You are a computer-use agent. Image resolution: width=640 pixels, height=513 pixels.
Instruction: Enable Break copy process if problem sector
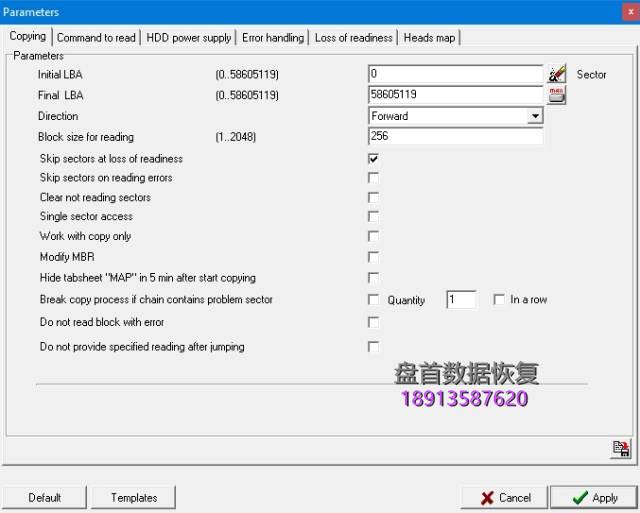pos(373,300)
